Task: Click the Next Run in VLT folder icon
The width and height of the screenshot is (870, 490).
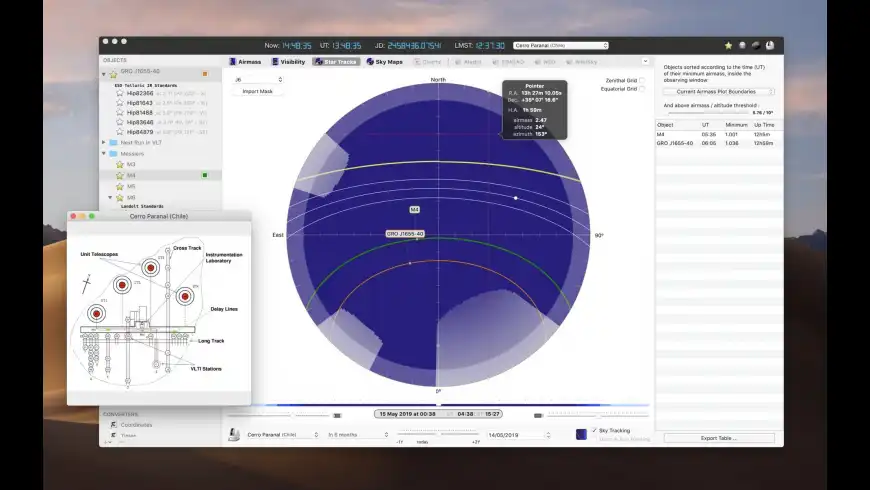Action: pos(112,142)
